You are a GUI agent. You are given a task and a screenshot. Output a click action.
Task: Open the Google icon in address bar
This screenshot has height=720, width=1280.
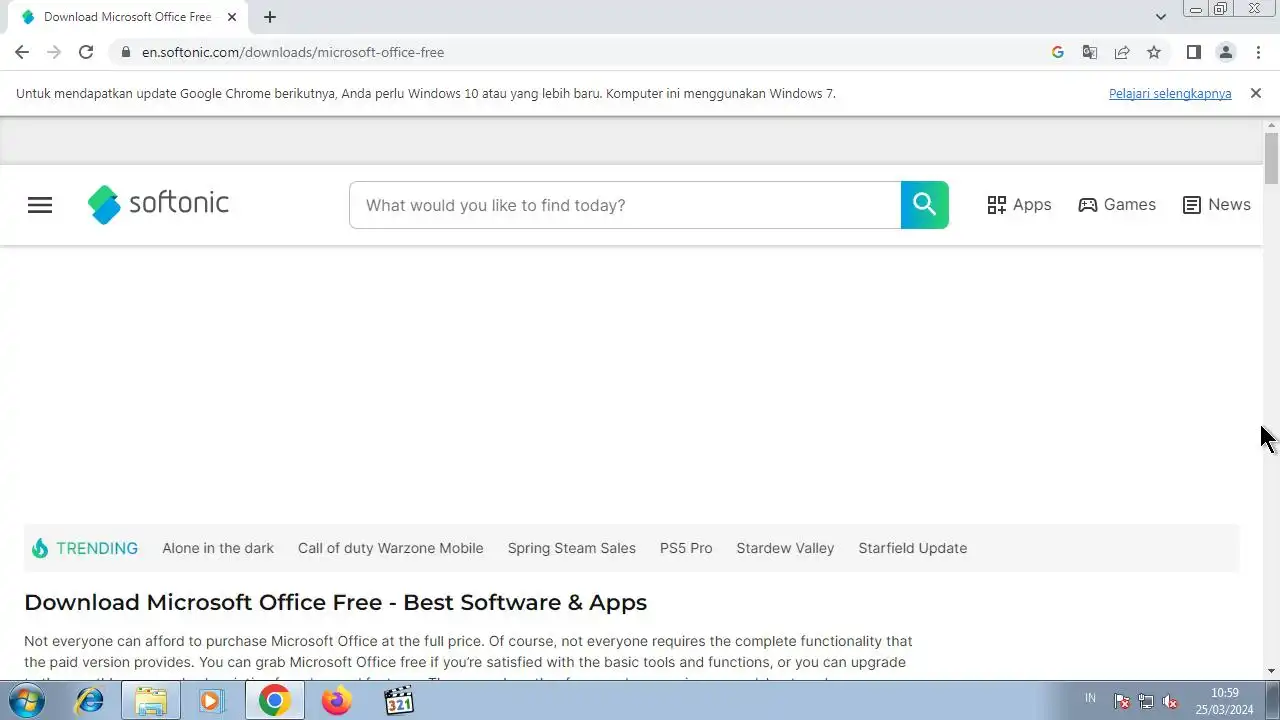coord(1058,52)
